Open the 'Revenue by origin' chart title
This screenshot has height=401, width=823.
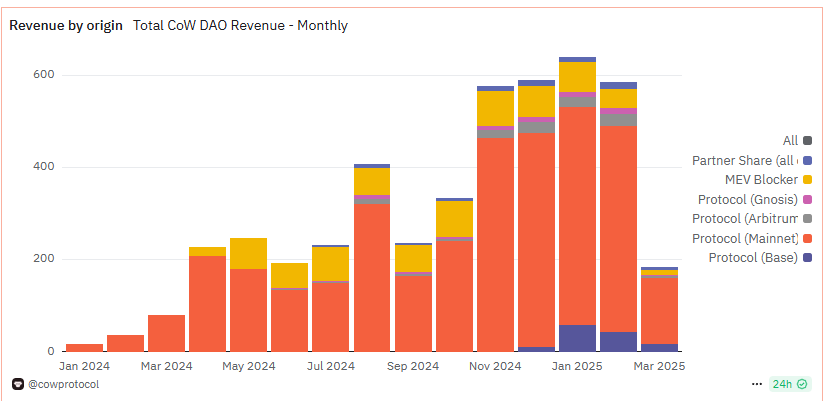click(66, 25)
